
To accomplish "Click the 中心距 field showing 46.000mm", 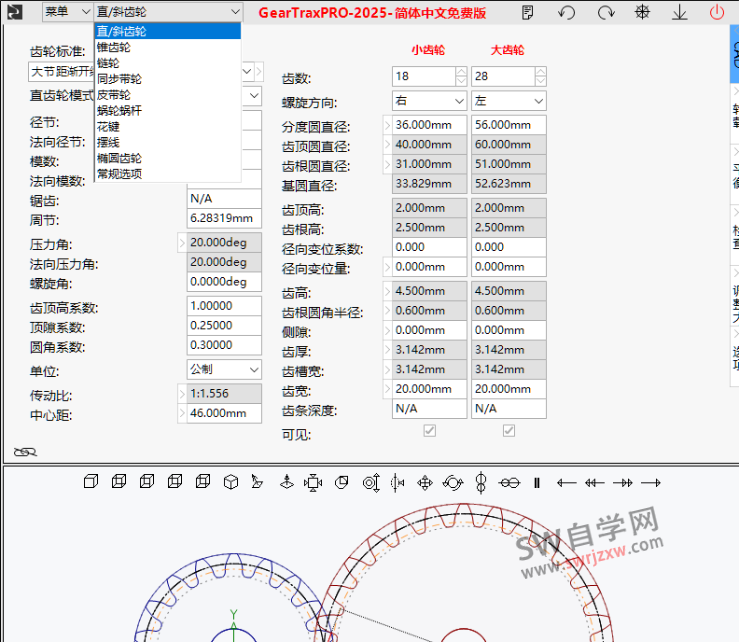I will click(x=224, y=413).
